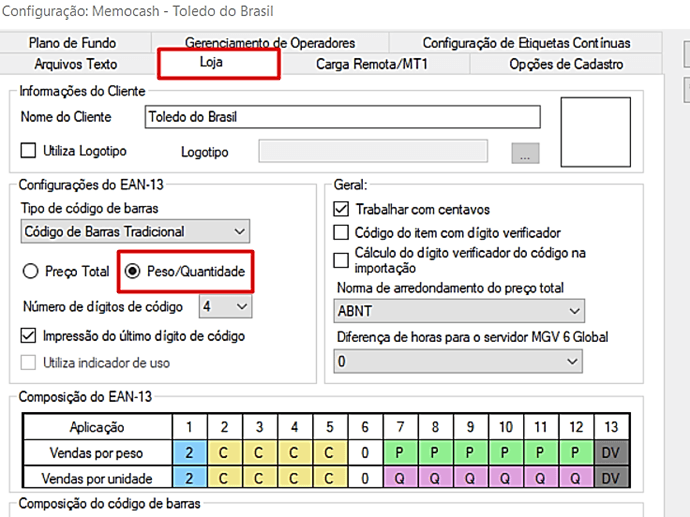Viewport: 690px width, 517px height.
Task: Switch to Arquivos Texto tab
Action: tap(75, 64)
